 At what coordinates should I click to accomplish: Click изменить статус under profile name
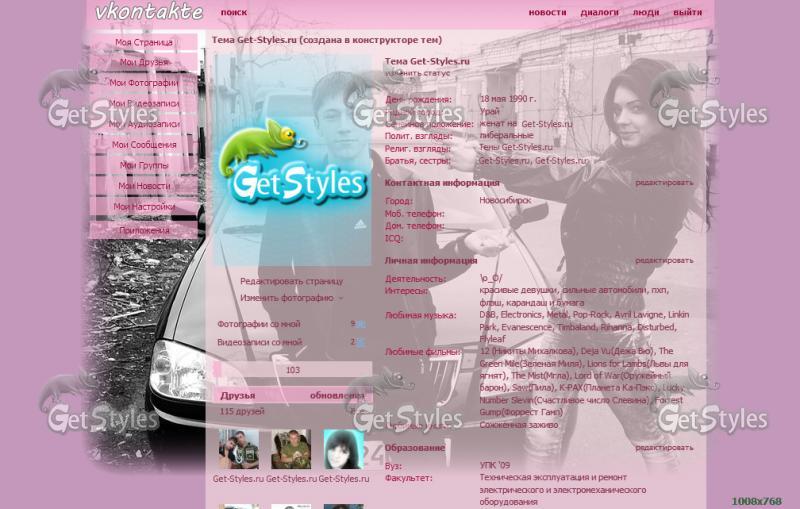pos(417,73)
